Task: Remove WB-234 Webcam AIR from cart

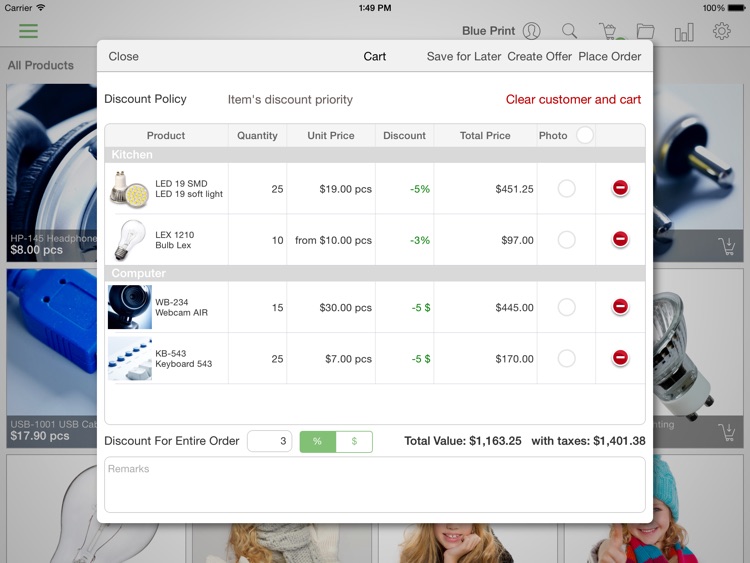Action: (620, 307)
